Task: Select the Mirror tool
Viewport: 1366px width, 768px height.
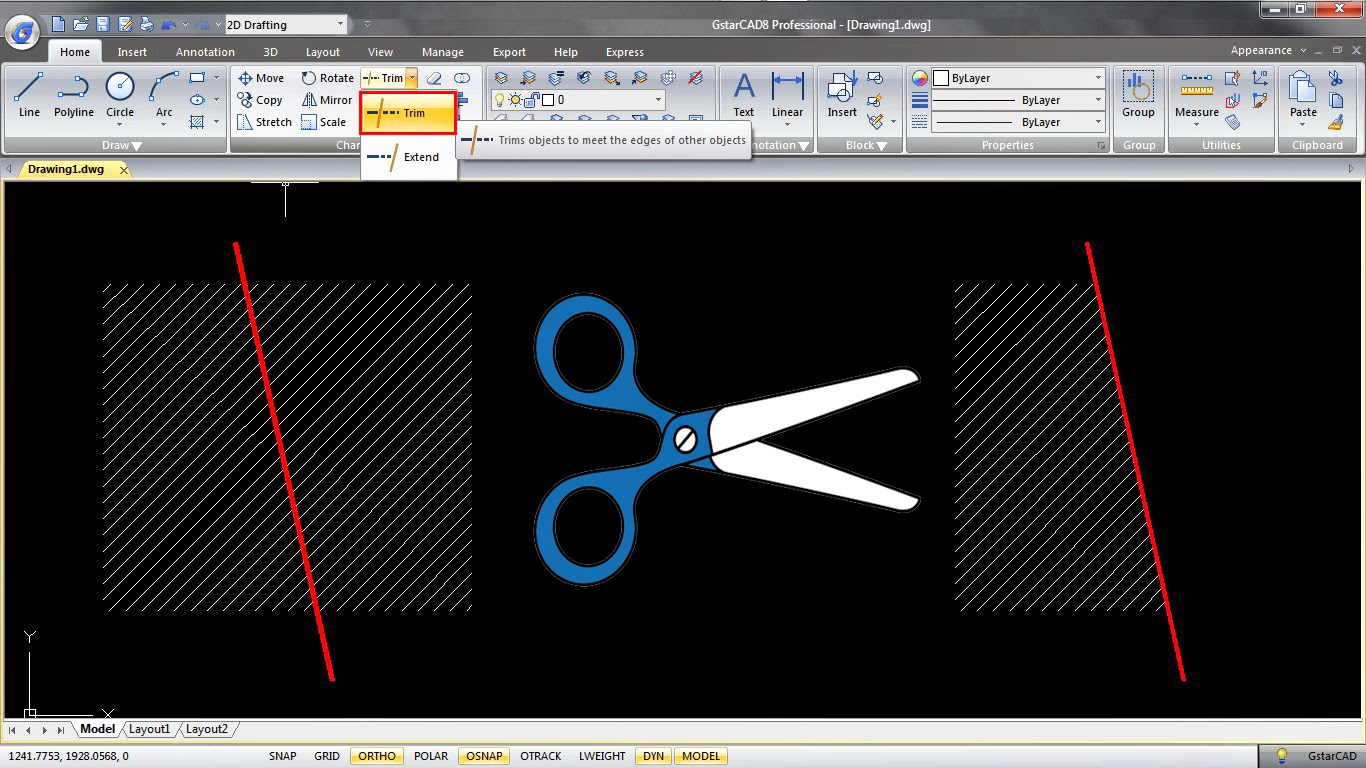Action: click(x=327, y=99)
